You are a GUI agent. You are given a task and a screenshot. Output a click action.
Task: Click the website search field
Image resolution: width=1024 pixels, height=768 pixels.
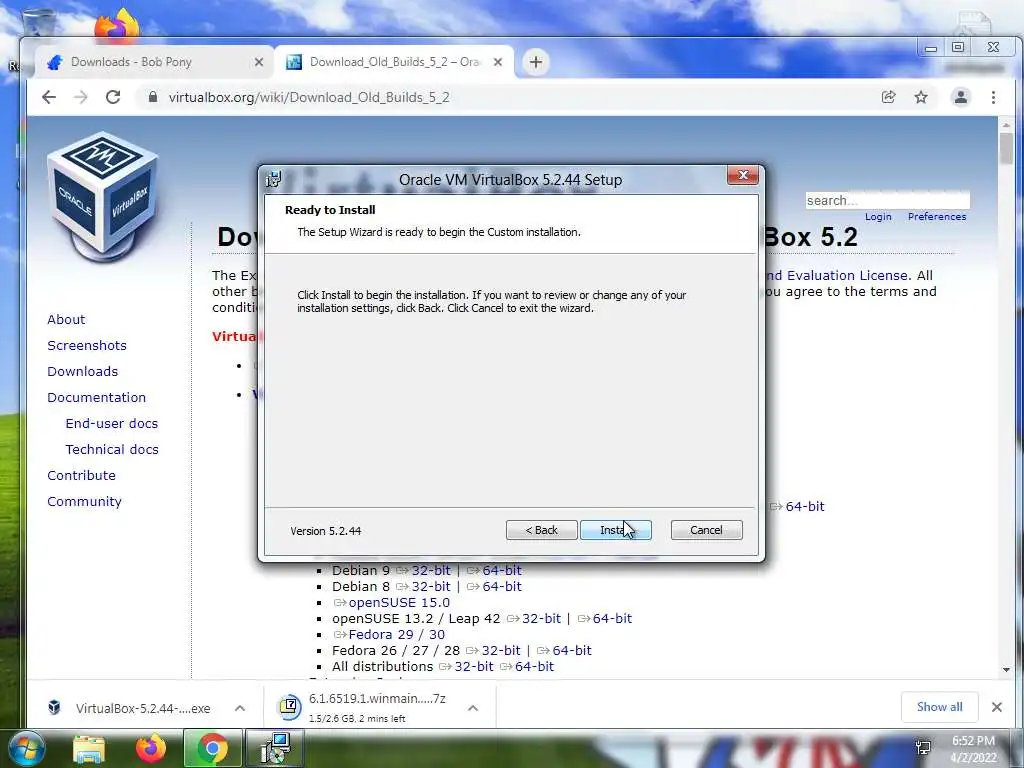point(888,200)
